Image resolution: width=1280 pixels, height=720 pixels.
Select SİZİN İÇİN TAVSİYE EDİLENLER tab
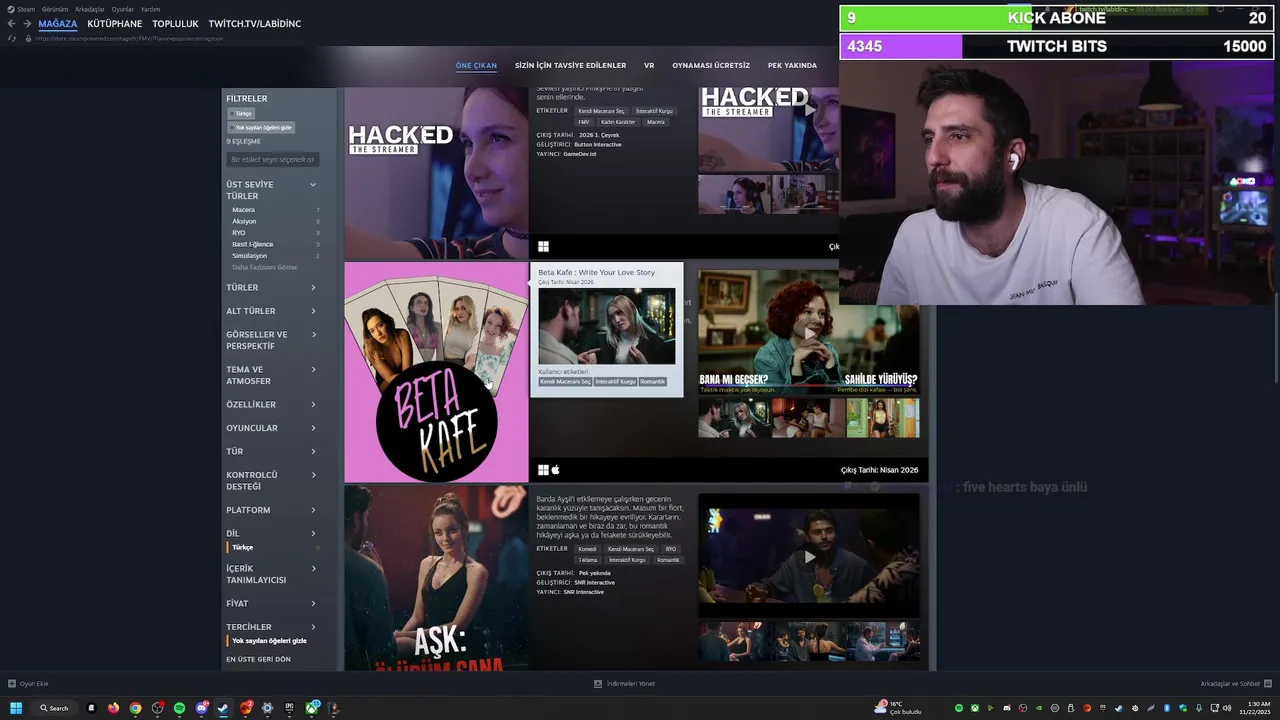[x=570, y=65]
